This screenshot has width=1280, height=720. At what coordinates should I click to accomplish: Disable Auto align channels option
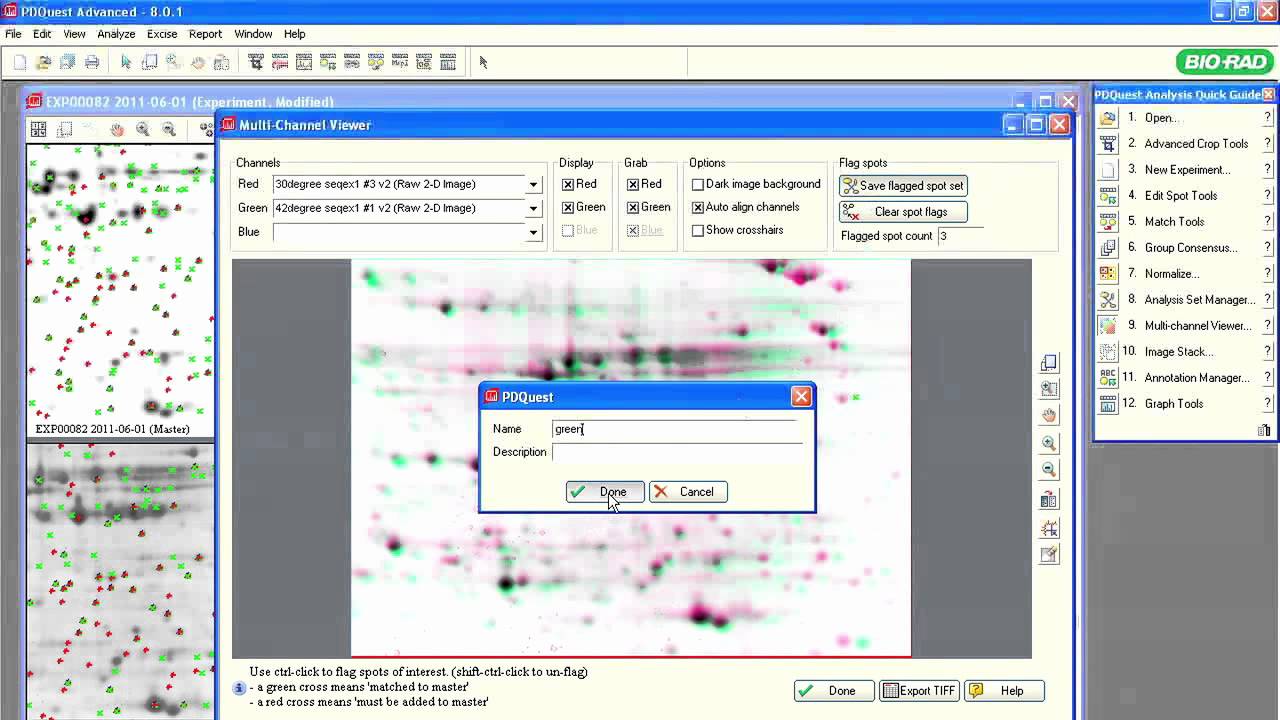pos(698,207)
